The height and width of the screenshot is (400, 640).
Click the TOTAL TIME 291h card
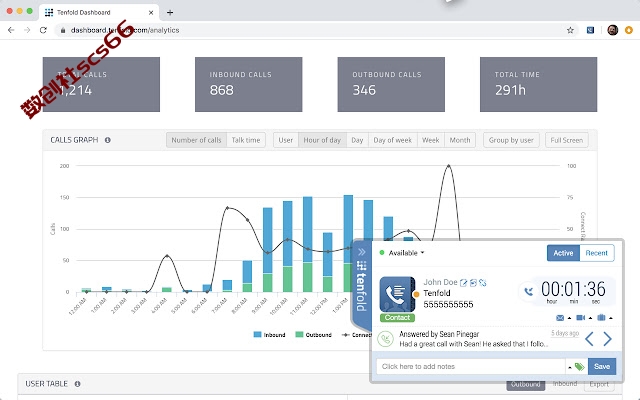pyautogui.click(x=538, y=84)
